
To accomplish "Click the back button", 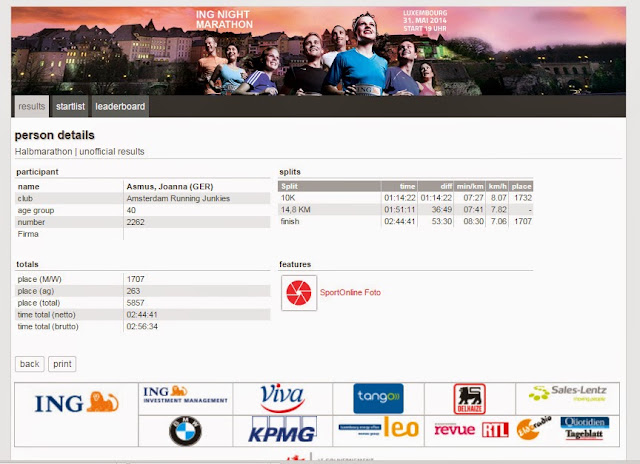I will click(x=29, y=364).
